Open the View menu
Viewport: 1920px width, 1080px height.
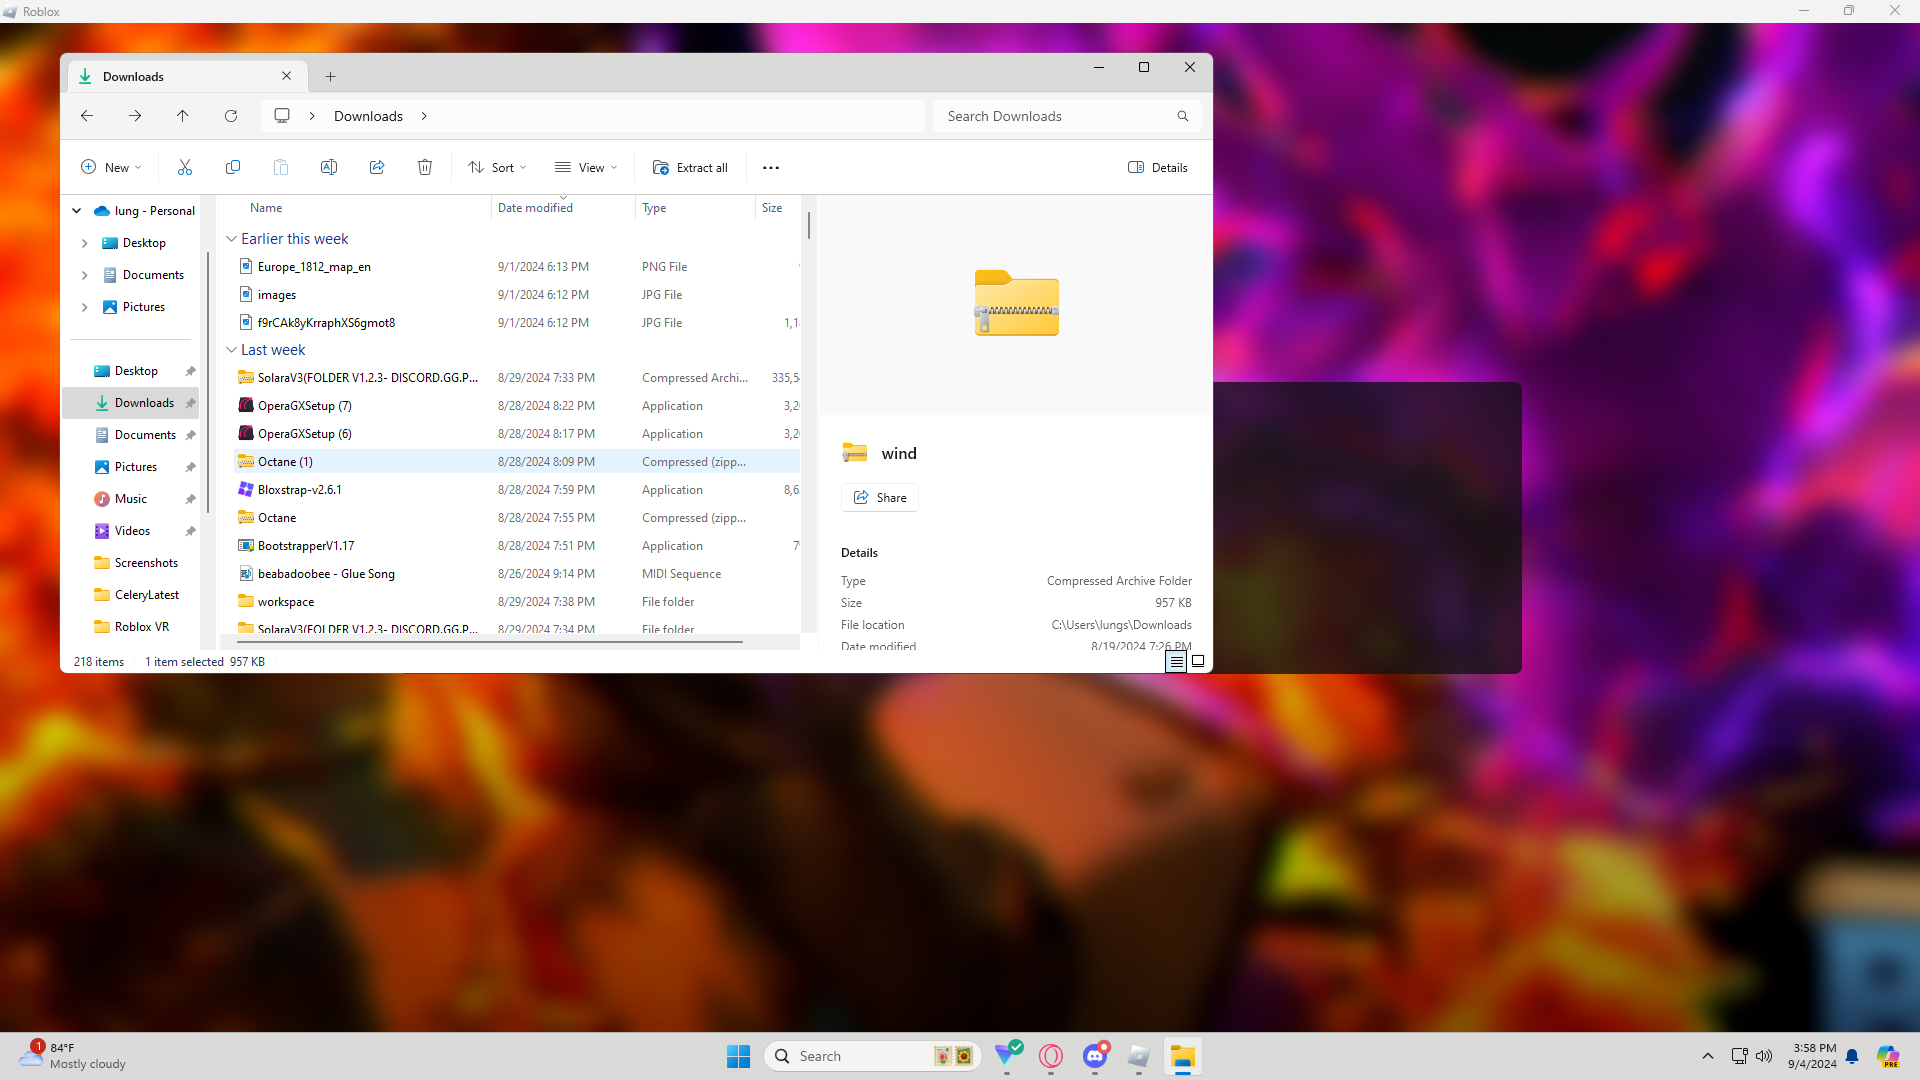[x=587, y=167]
